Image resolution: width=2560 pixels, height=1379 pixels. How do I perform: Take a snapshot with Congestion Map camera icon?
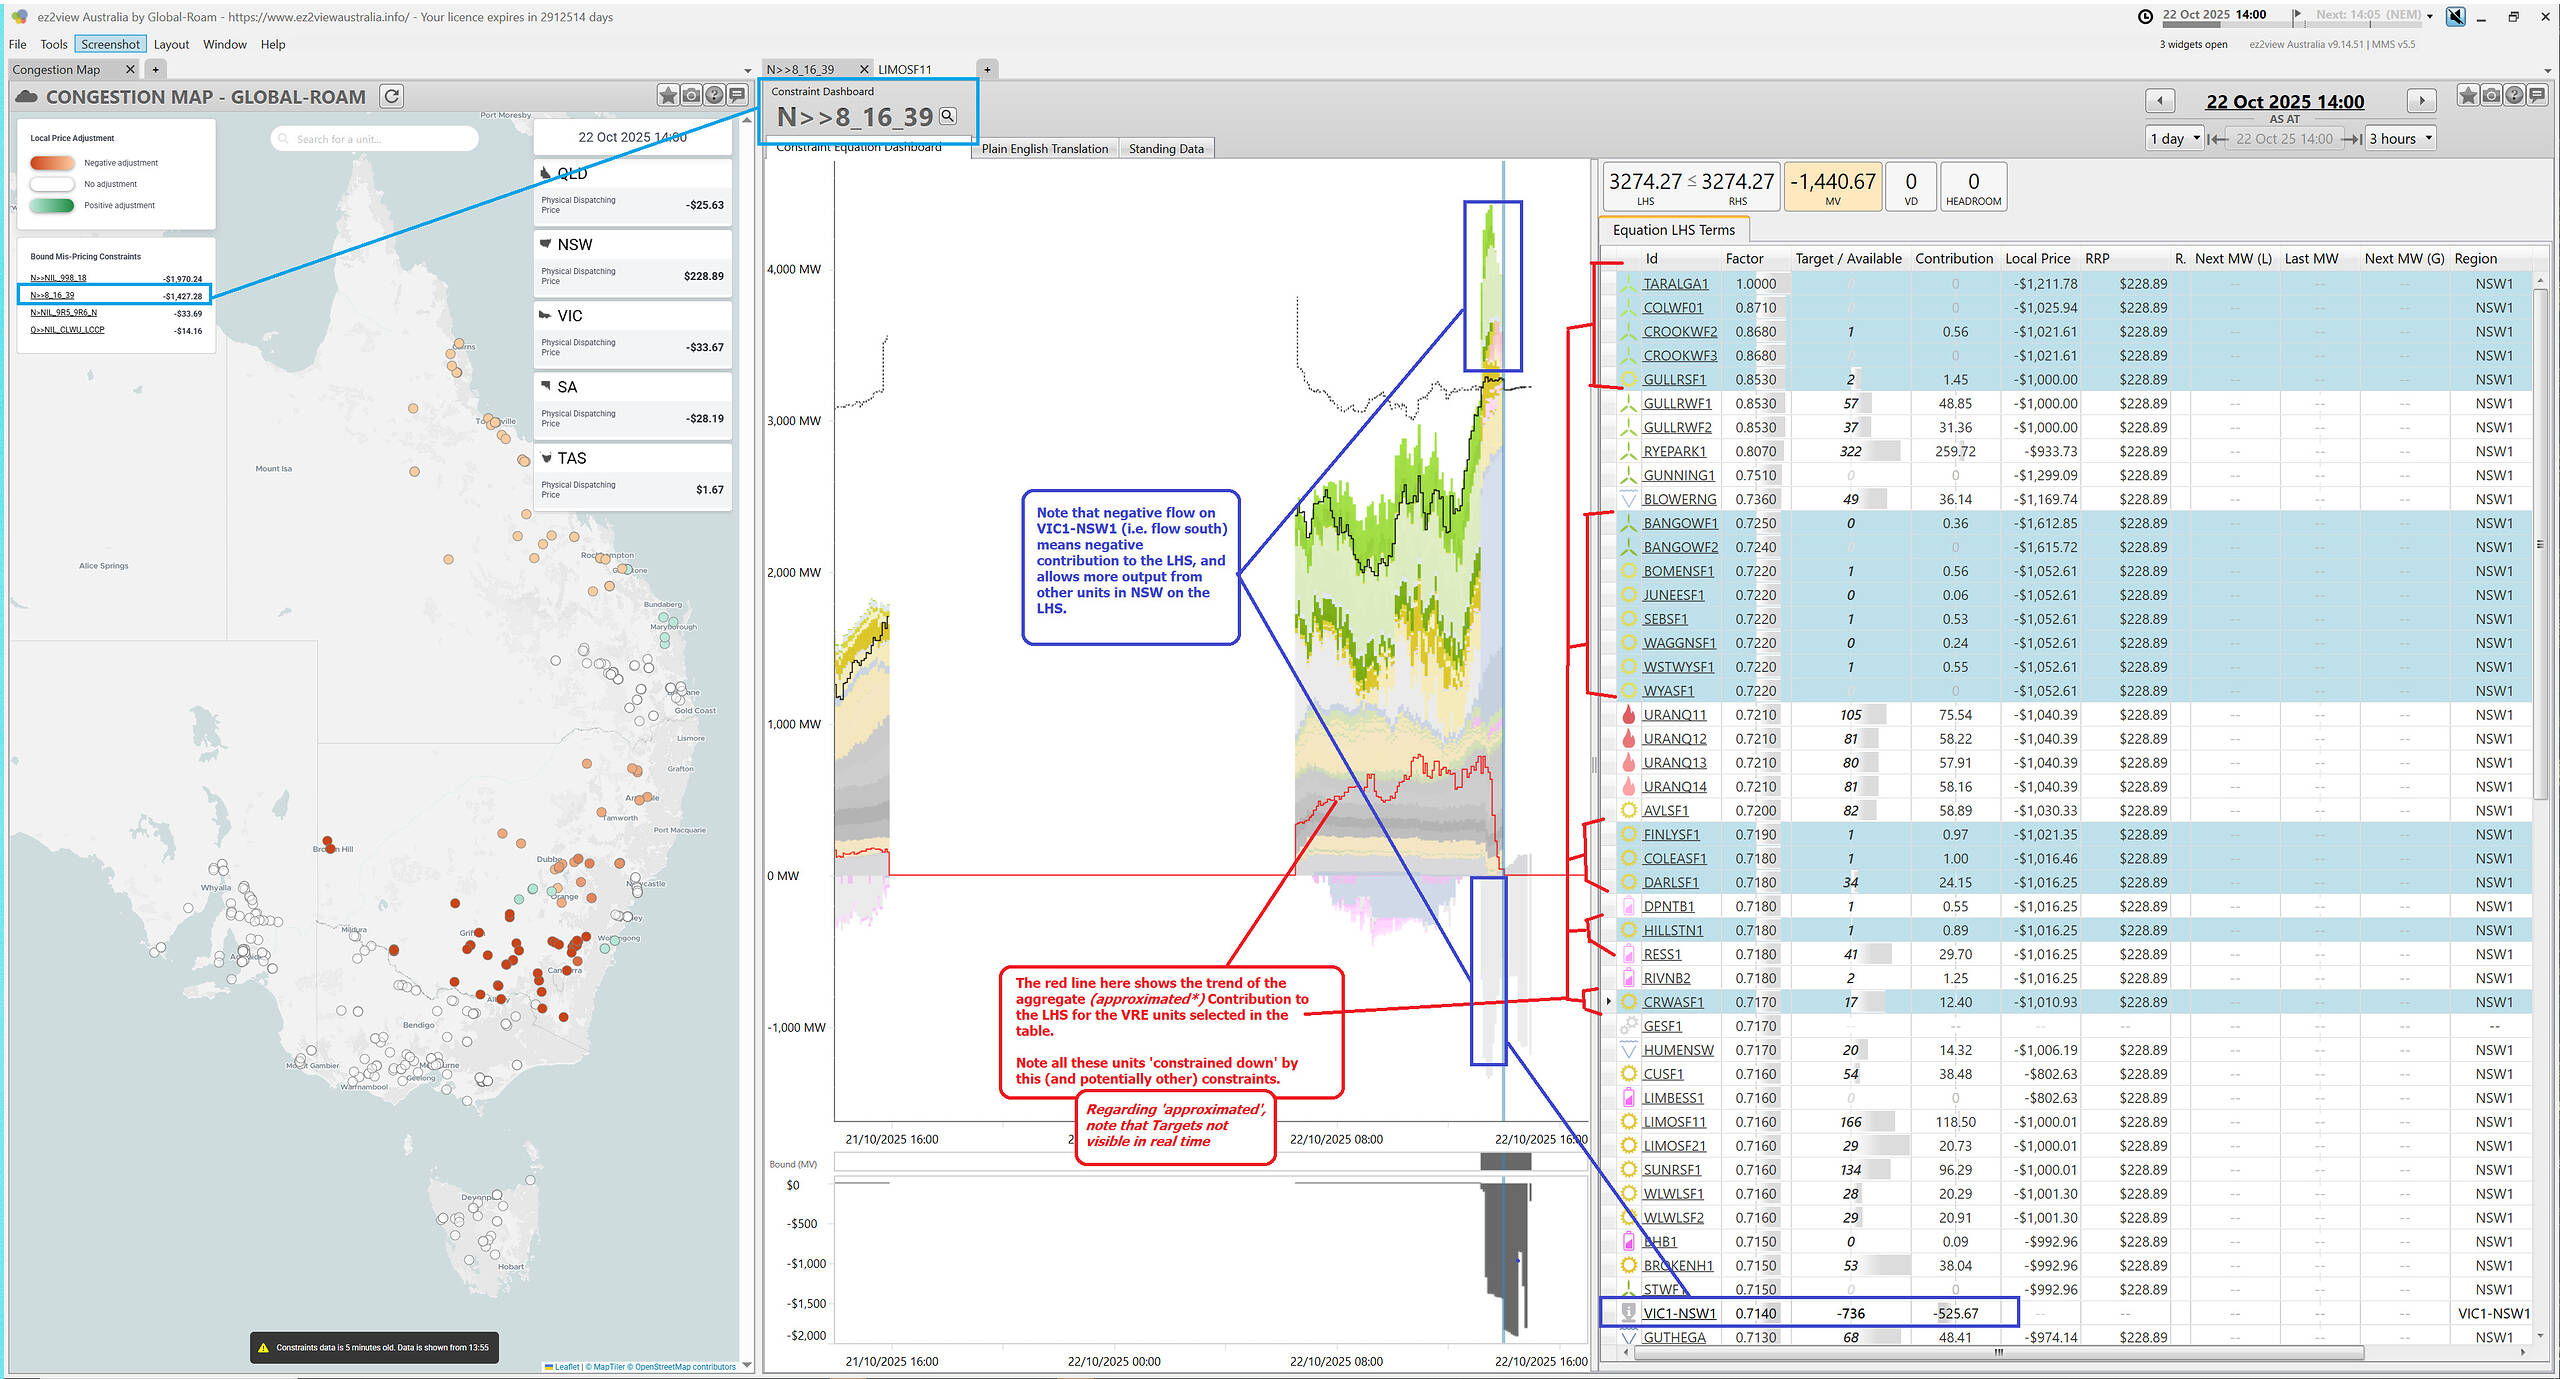[x=691, y=95]
